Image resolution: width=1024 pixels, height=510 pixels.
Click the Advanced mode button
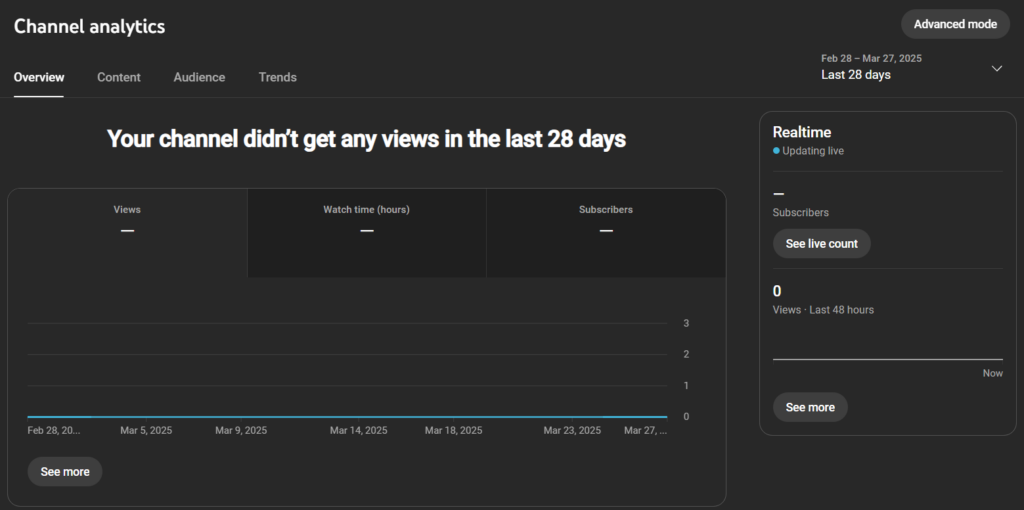(x=955, y=24)
